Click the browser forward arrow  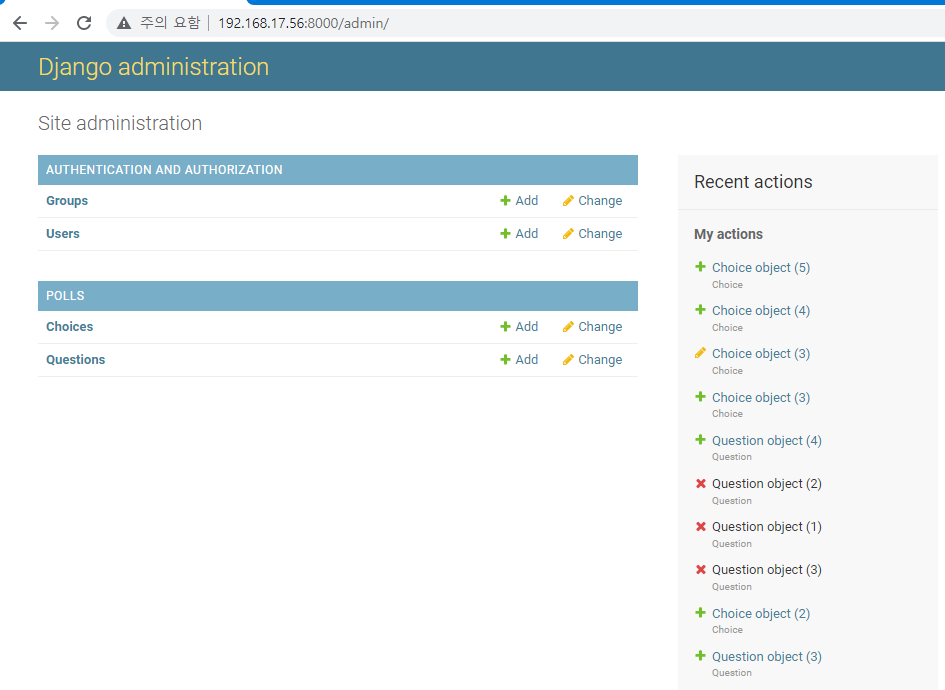tap(52, 23)
